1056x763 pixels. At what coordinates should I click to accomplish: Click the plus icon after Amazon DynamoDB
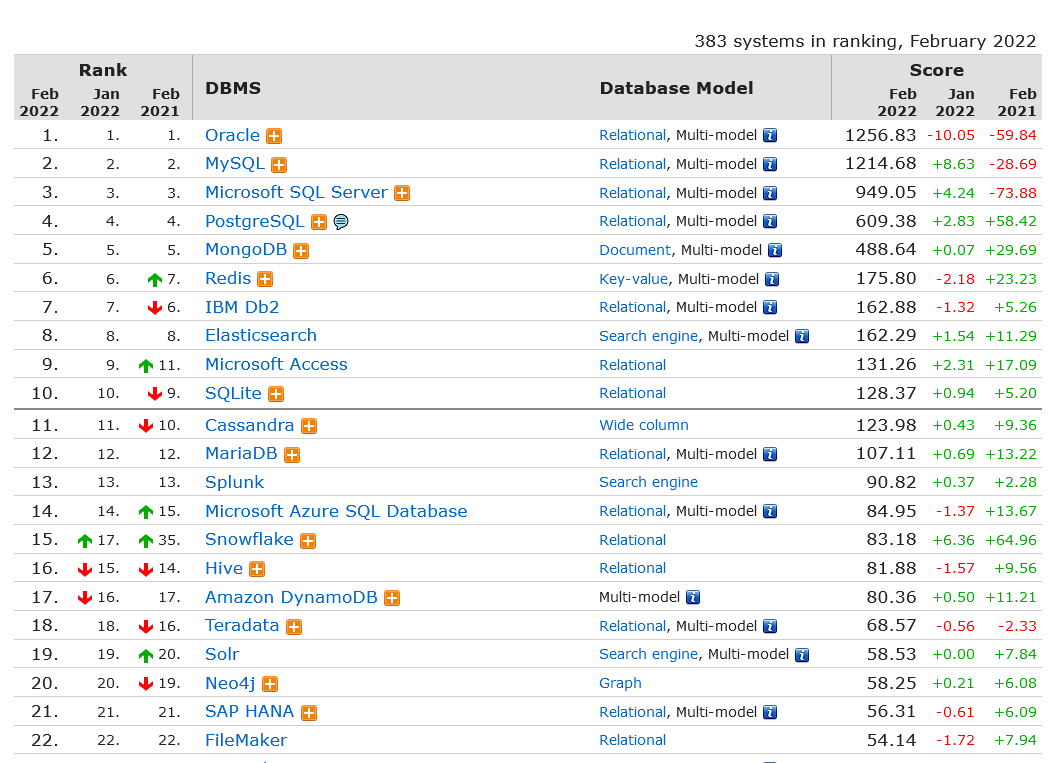pos(392,598)
